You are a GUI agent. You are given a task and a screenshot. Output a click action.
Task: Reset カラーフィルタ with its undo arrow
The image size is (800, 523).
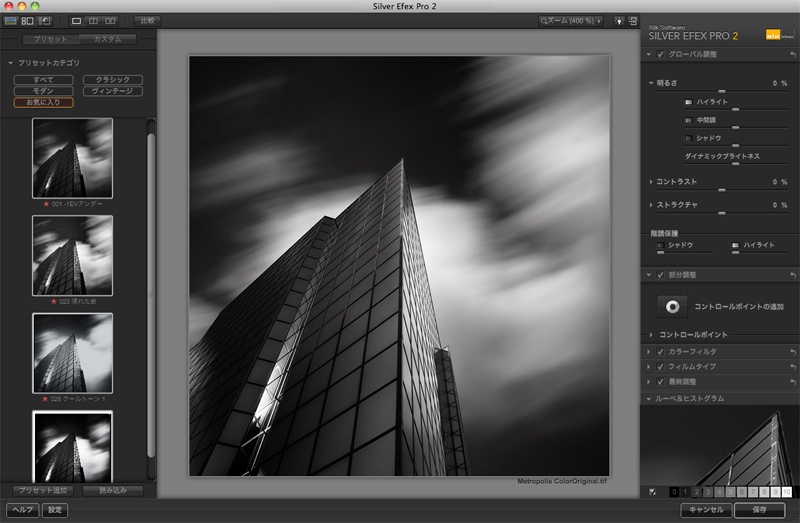click(793, 352)
